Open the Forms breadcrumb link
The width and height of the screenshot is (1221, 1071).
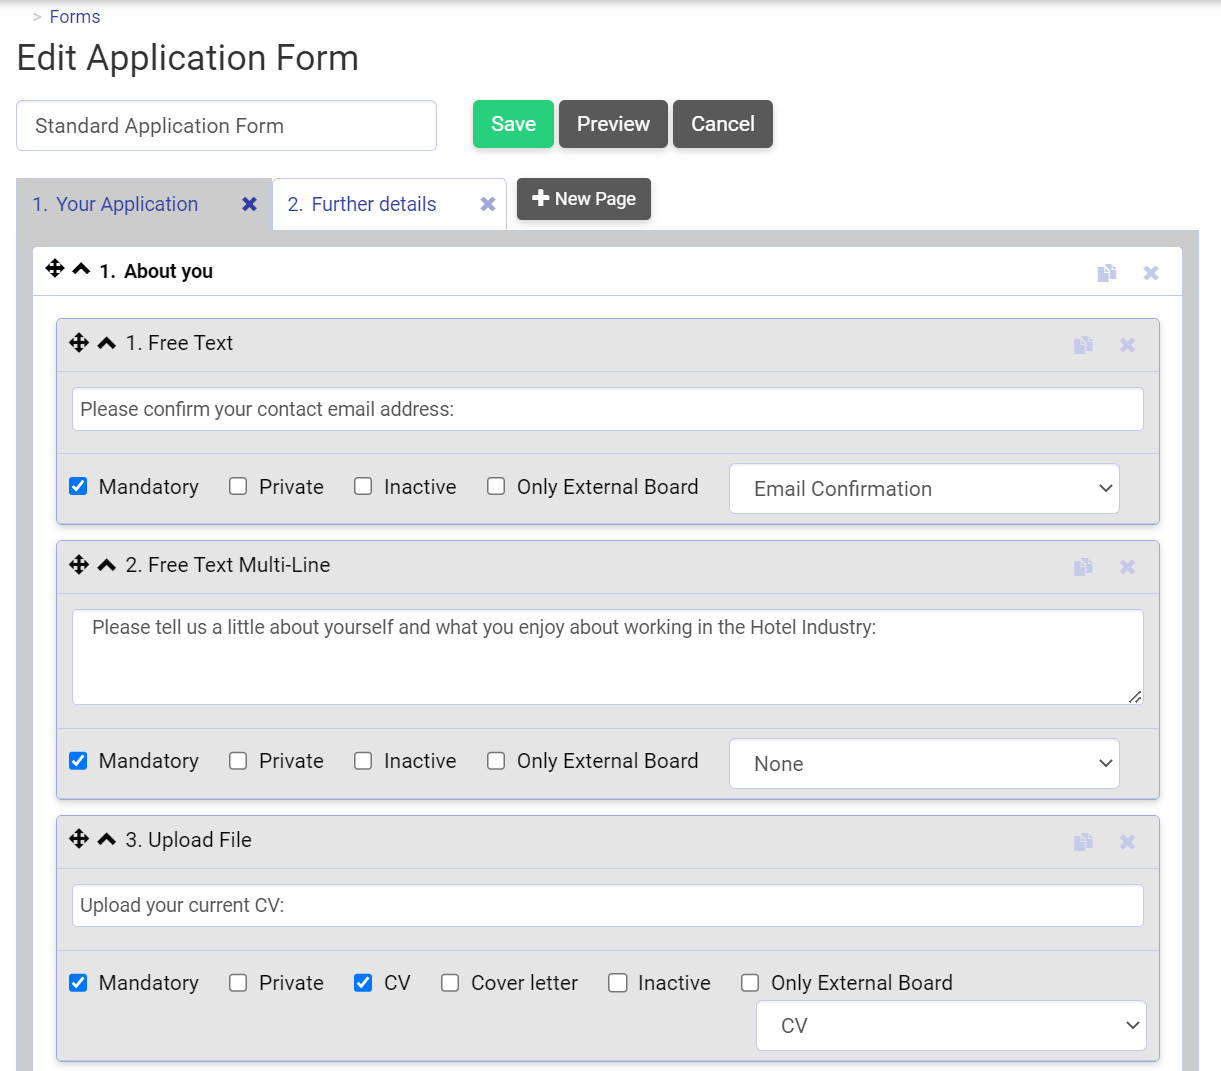pos(74,16)
